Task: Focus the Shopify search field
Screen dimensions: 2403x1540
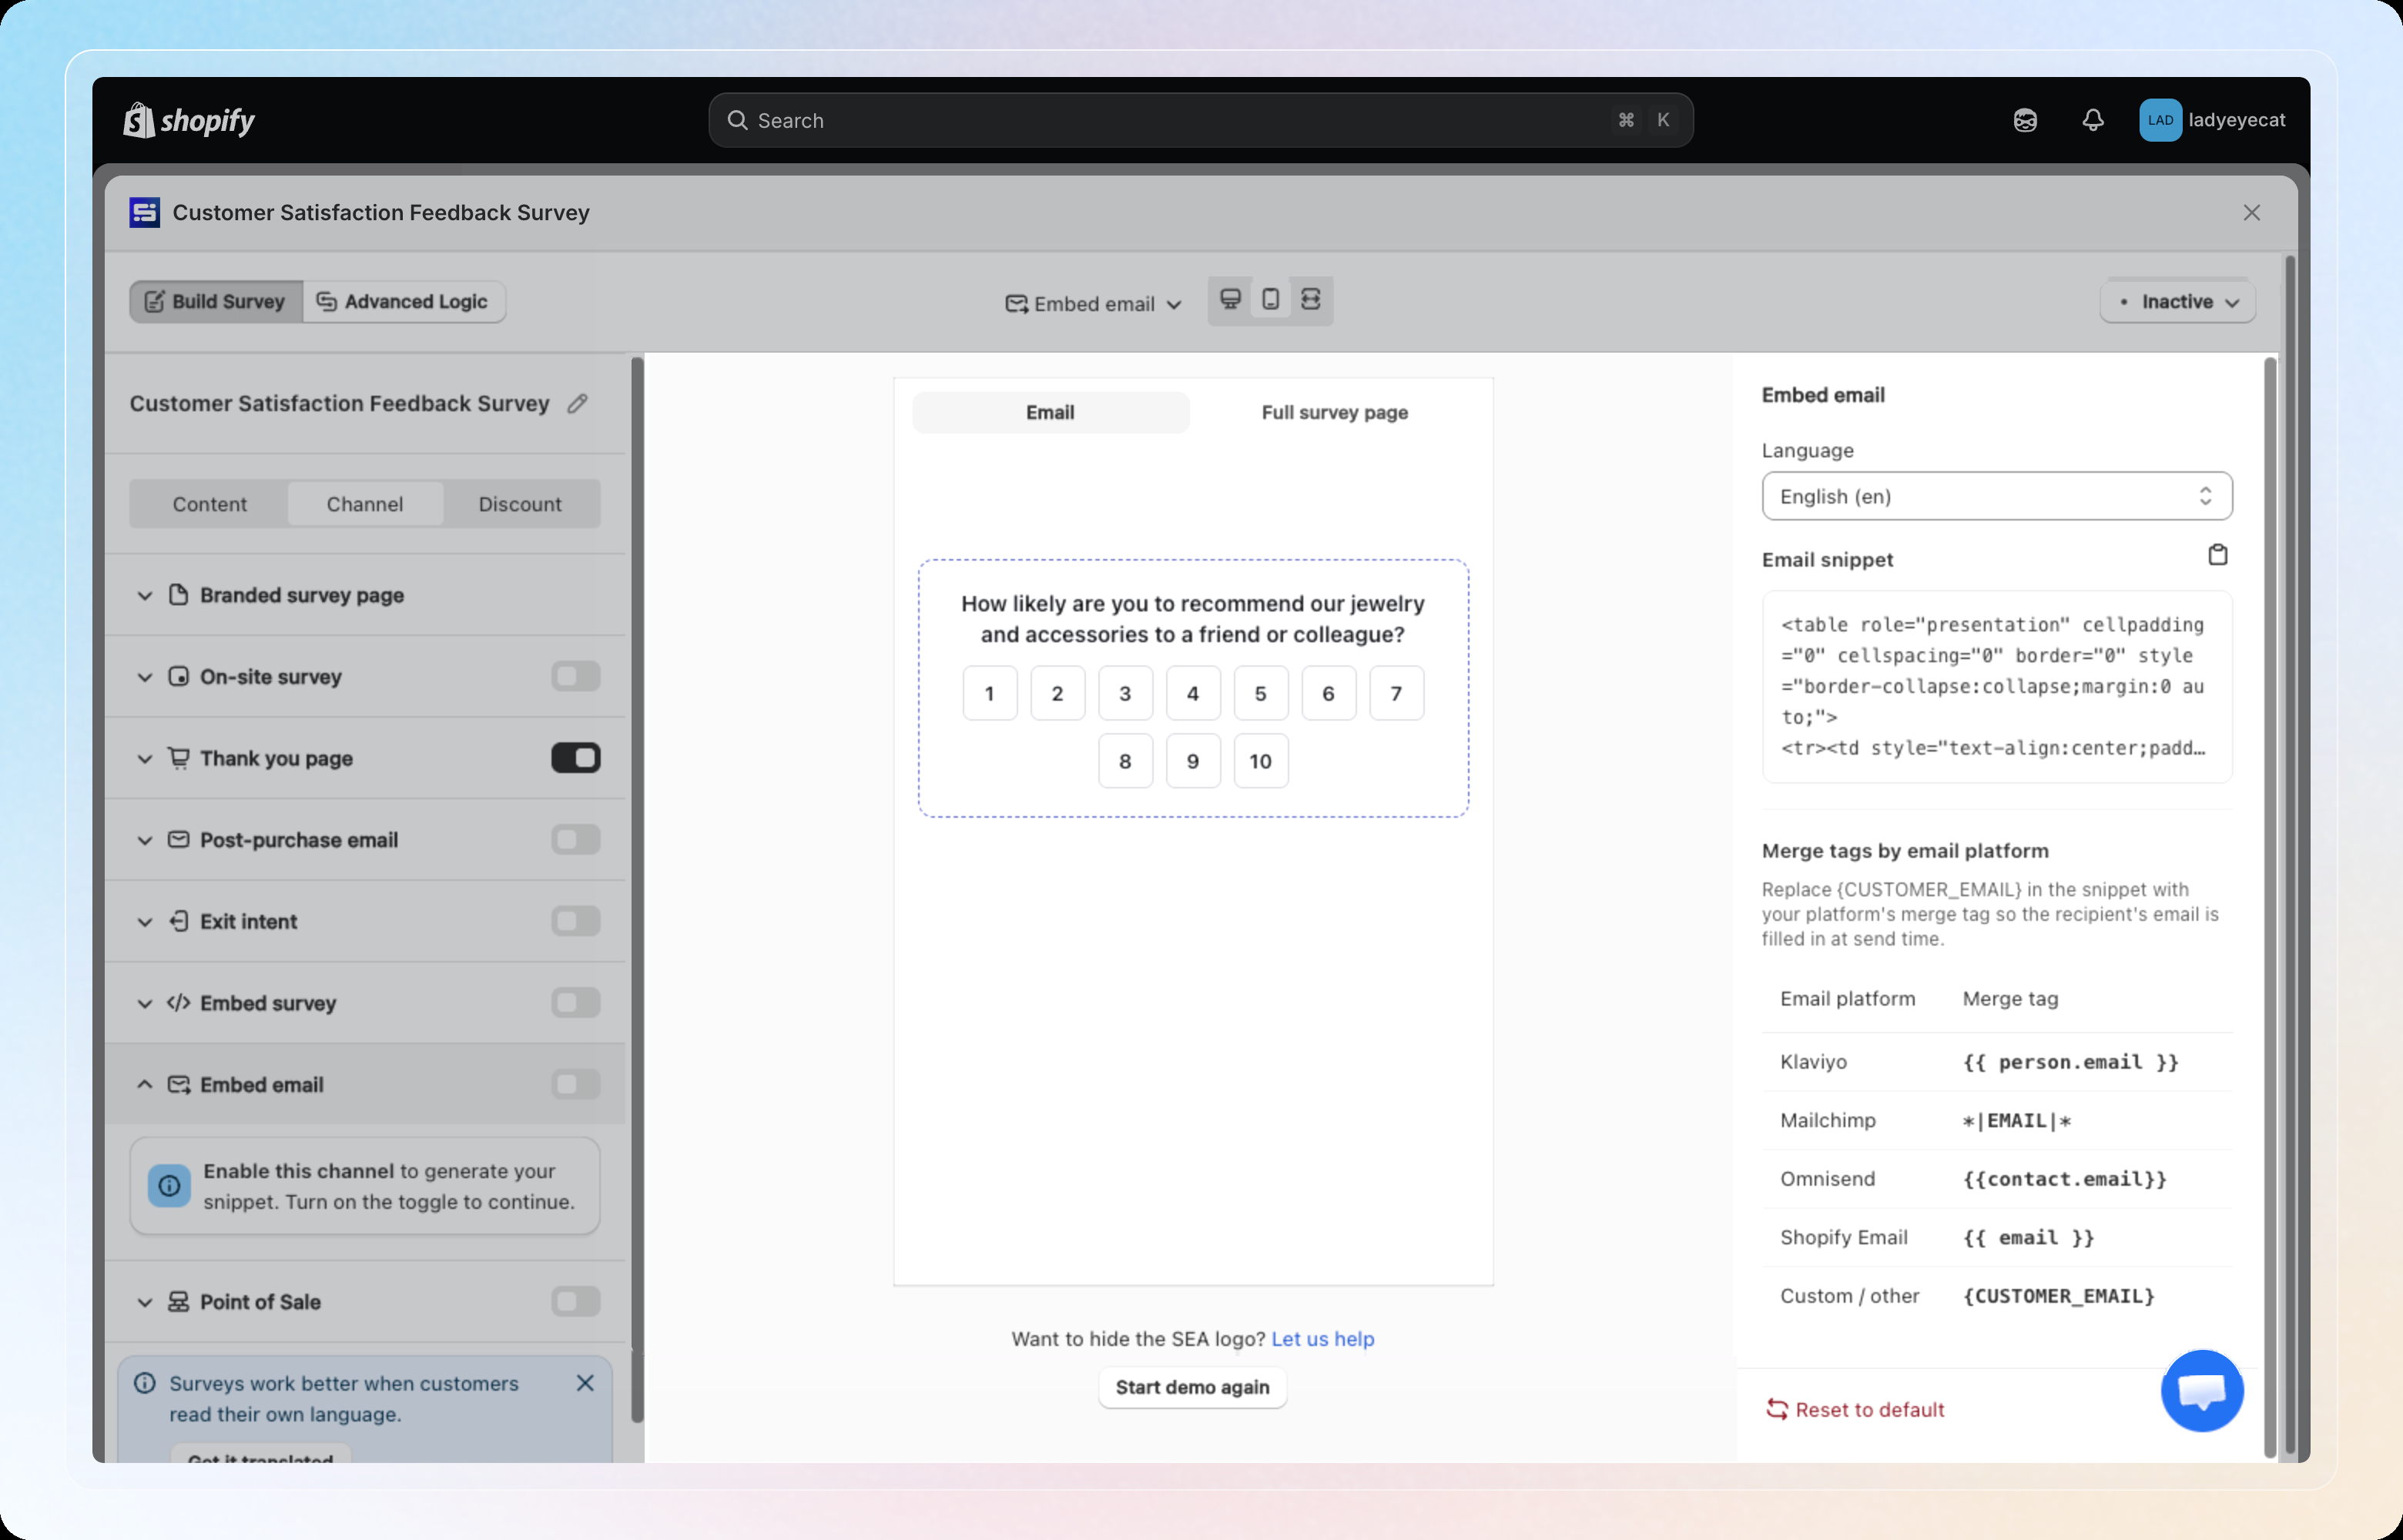Action: pos(1200,120)
